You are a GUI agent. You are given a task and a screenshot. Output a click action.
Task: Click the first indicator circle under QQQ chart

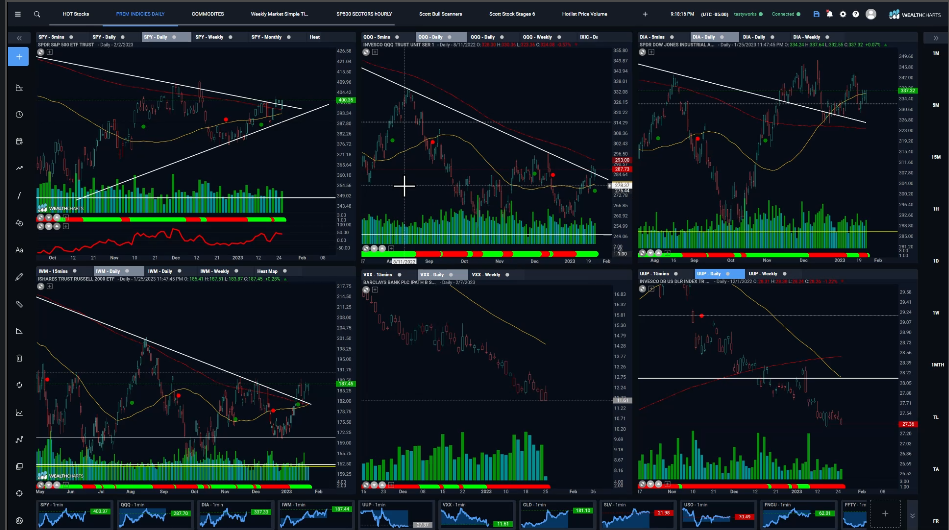pos(366,249)
